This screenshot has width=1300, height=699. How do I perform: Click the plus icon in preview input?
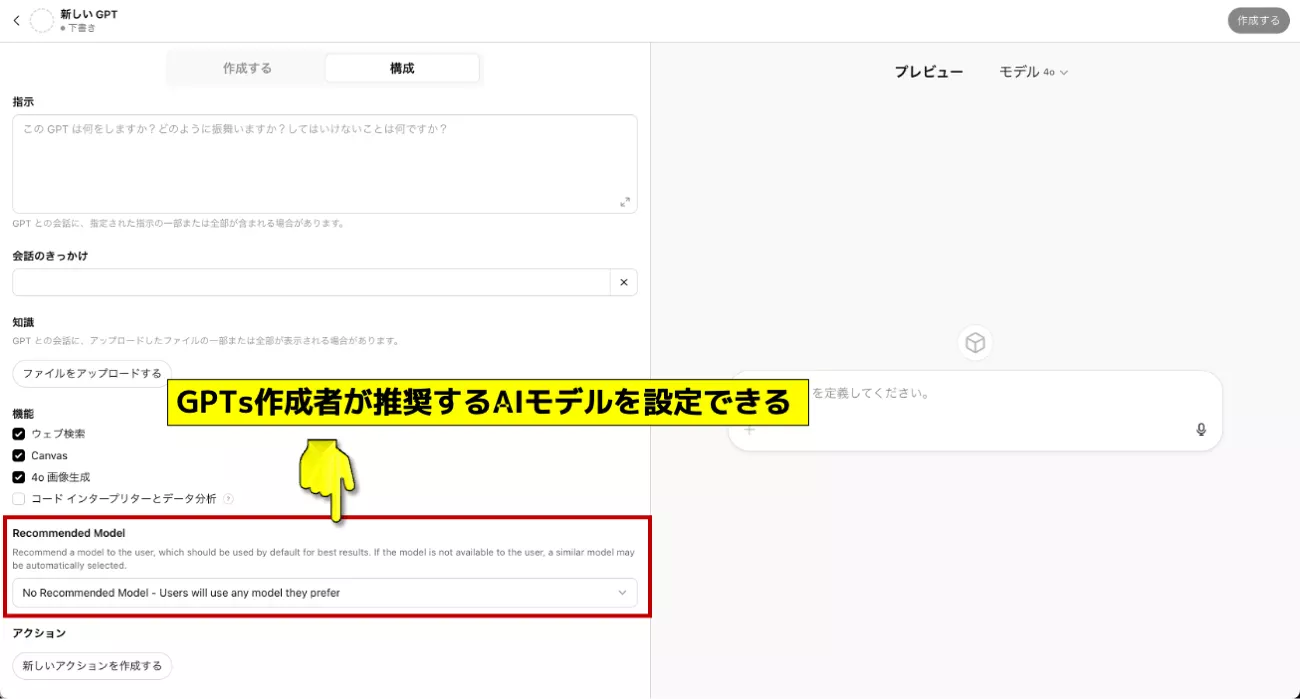coord(749,430)
